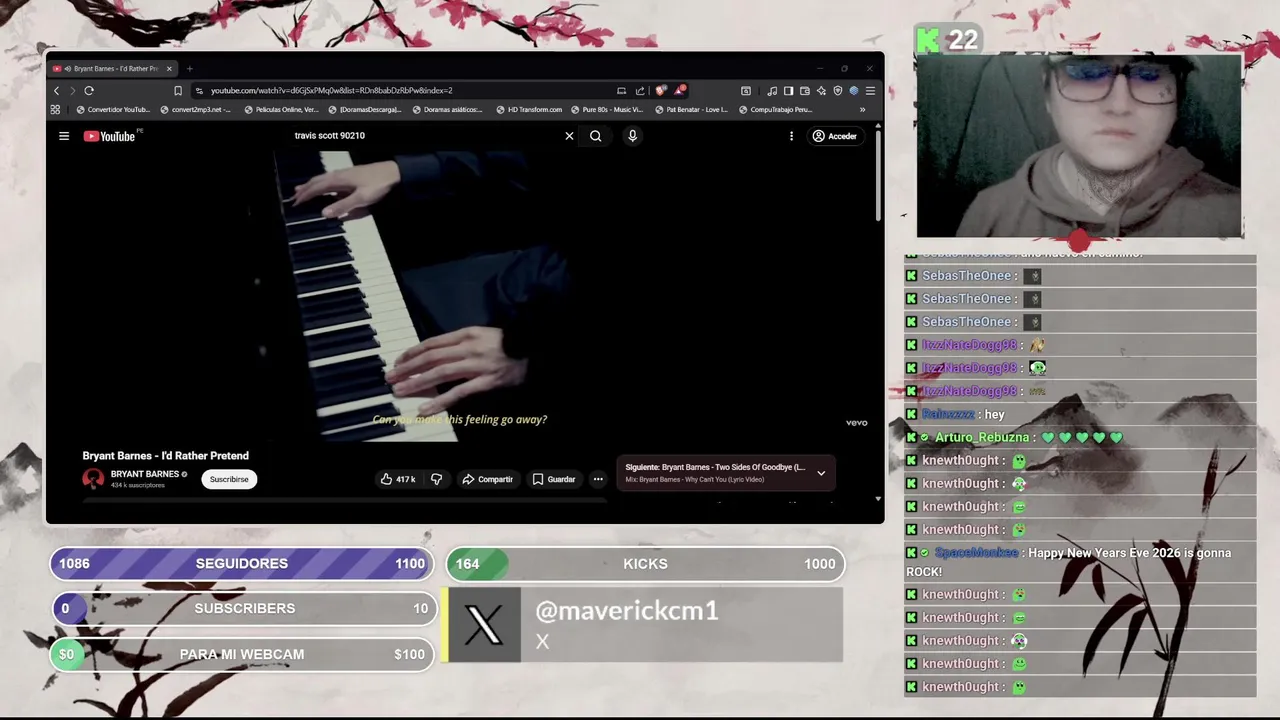Screen dimensions: 1280x720
Task: Click the SUBSCRIBERS goal bar
Action: (244, 608)
